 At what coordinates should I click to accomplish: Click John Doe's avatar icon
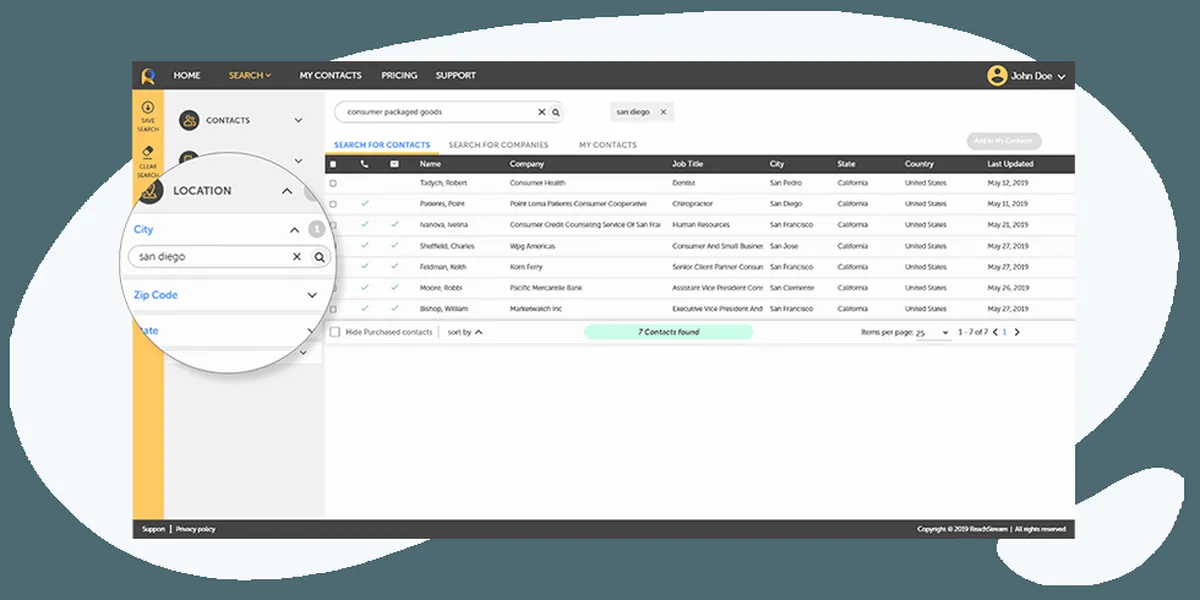[x=997, y=75]
